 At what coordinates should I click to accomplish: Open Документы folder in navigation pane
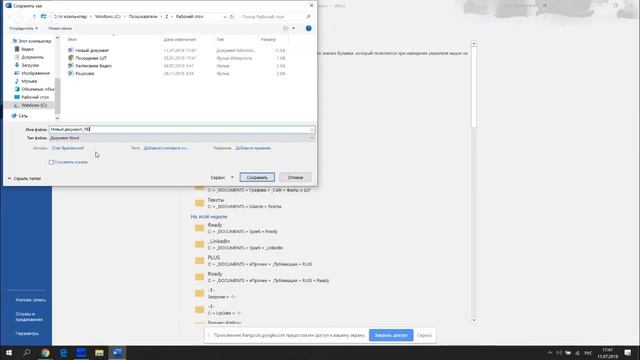pos(32,57)
